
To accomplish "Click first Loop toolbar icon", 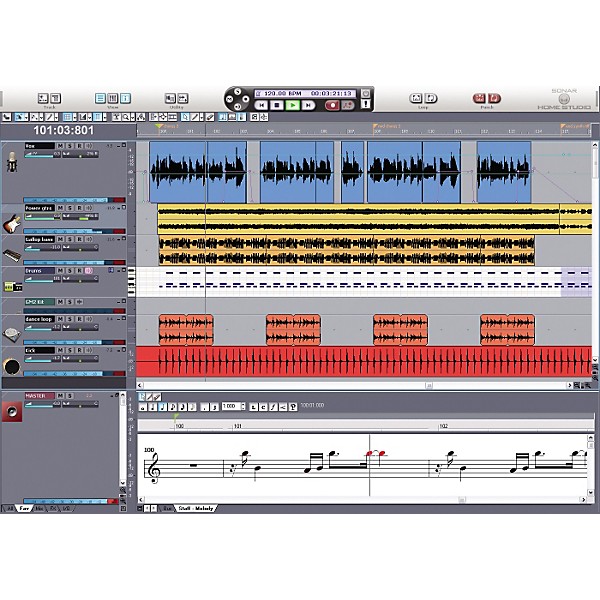I will tap(416, 98).
